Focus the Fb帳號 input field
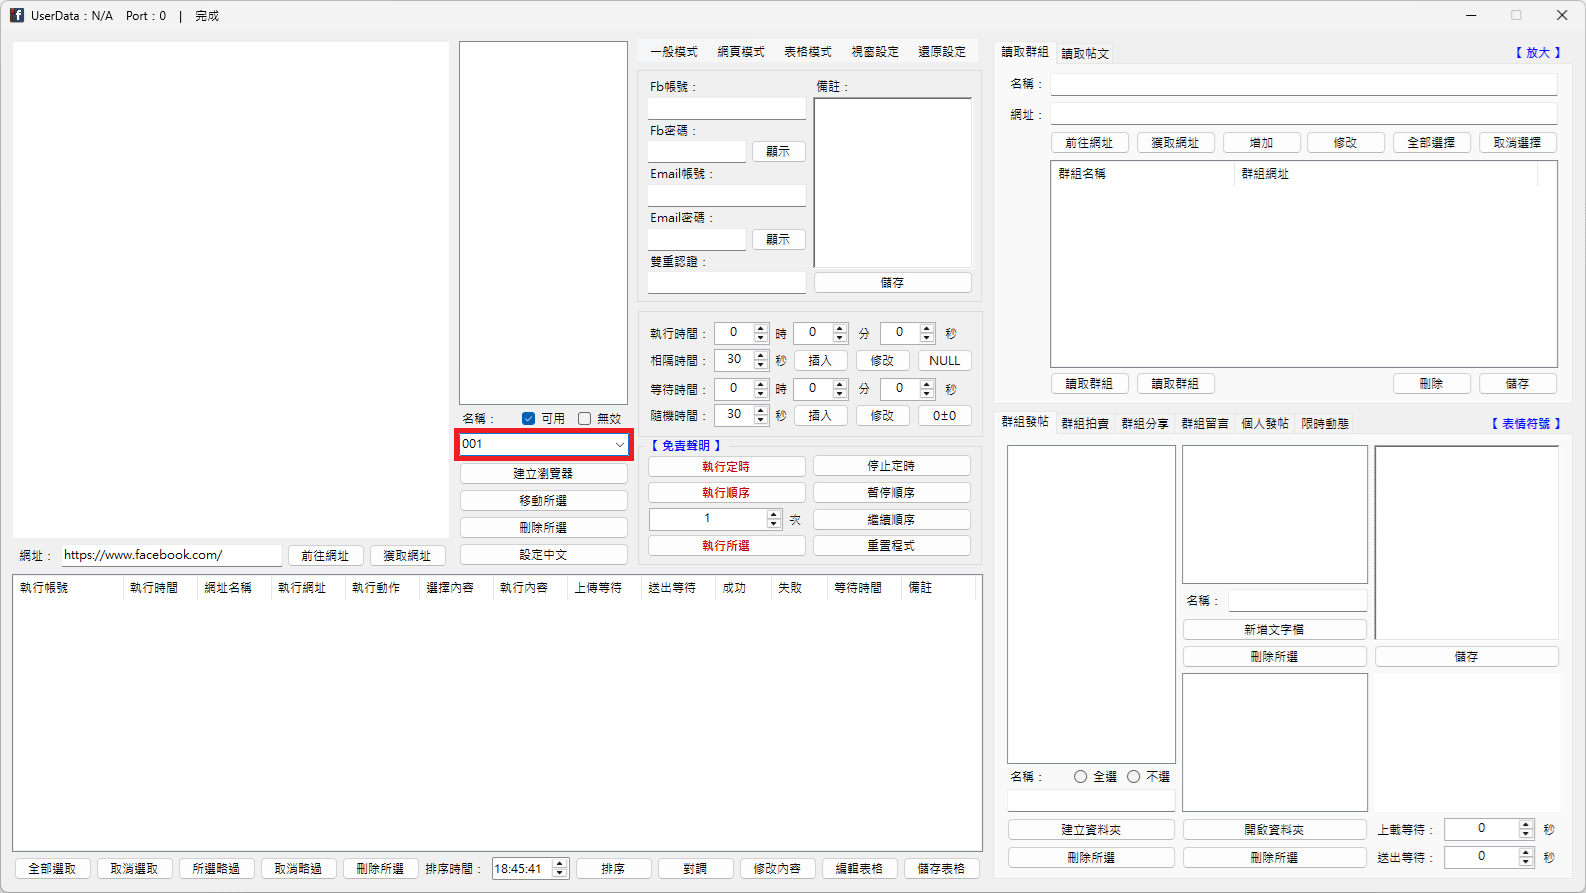1586x893 pixels. pyautogui.click(x=726, y=107)
